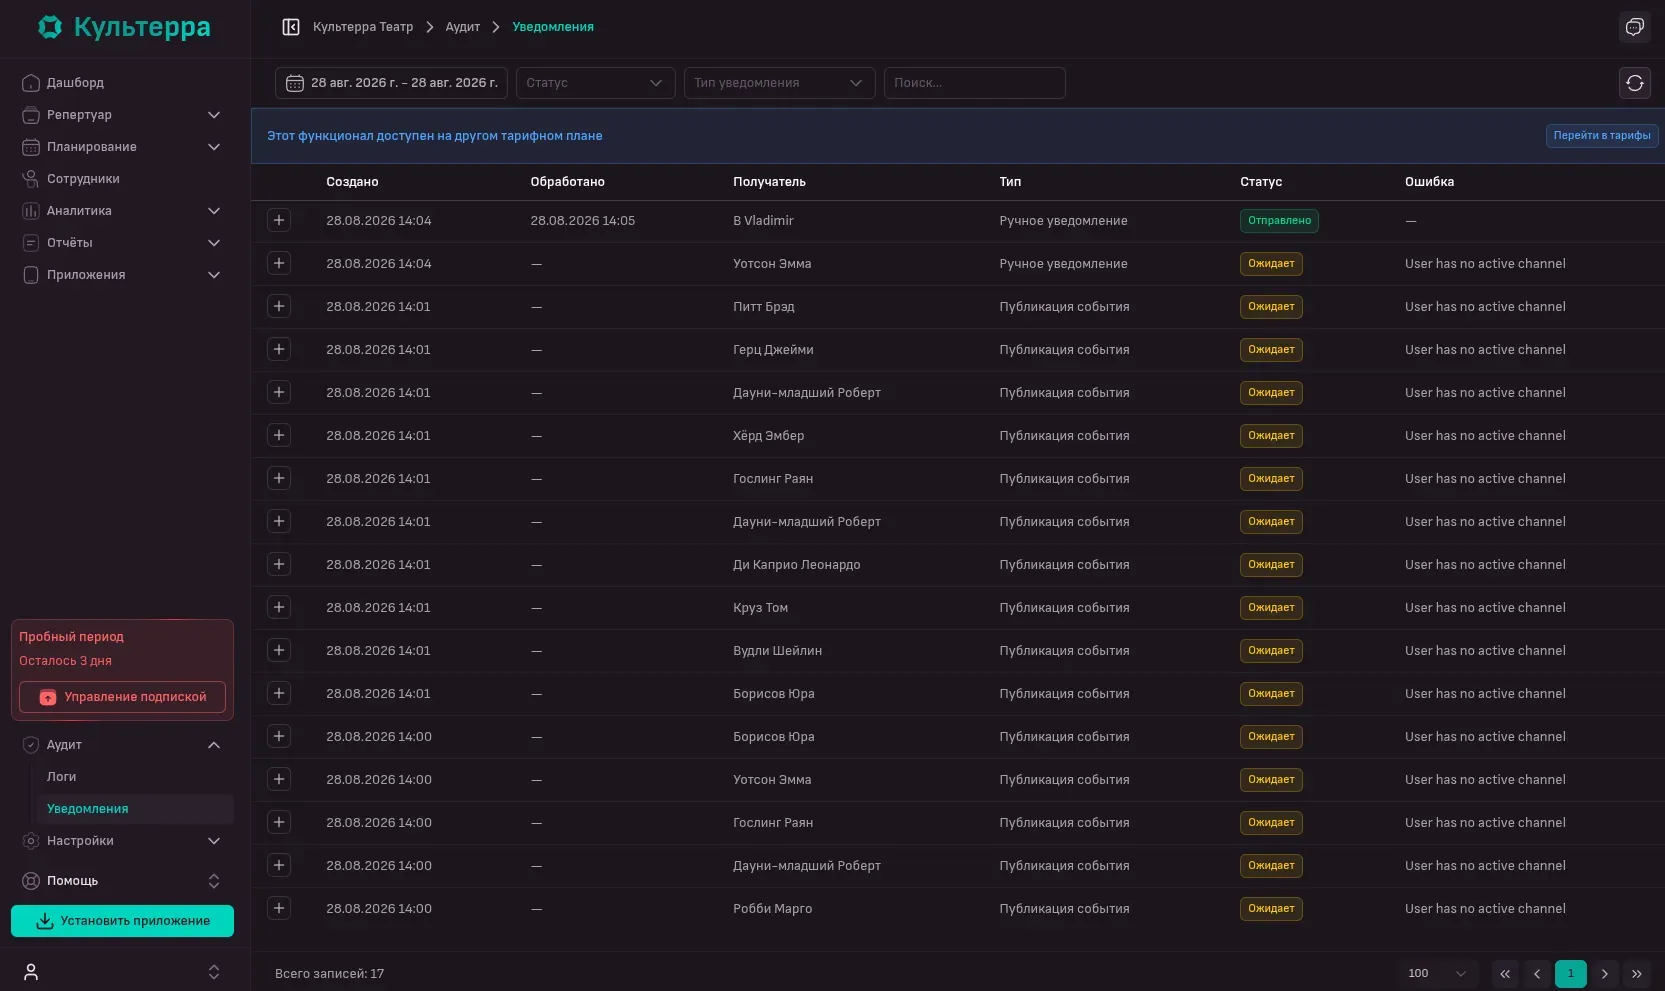
Task: Focus the Поиск search field
Action: pyautogui.click(x=975, y=83)
